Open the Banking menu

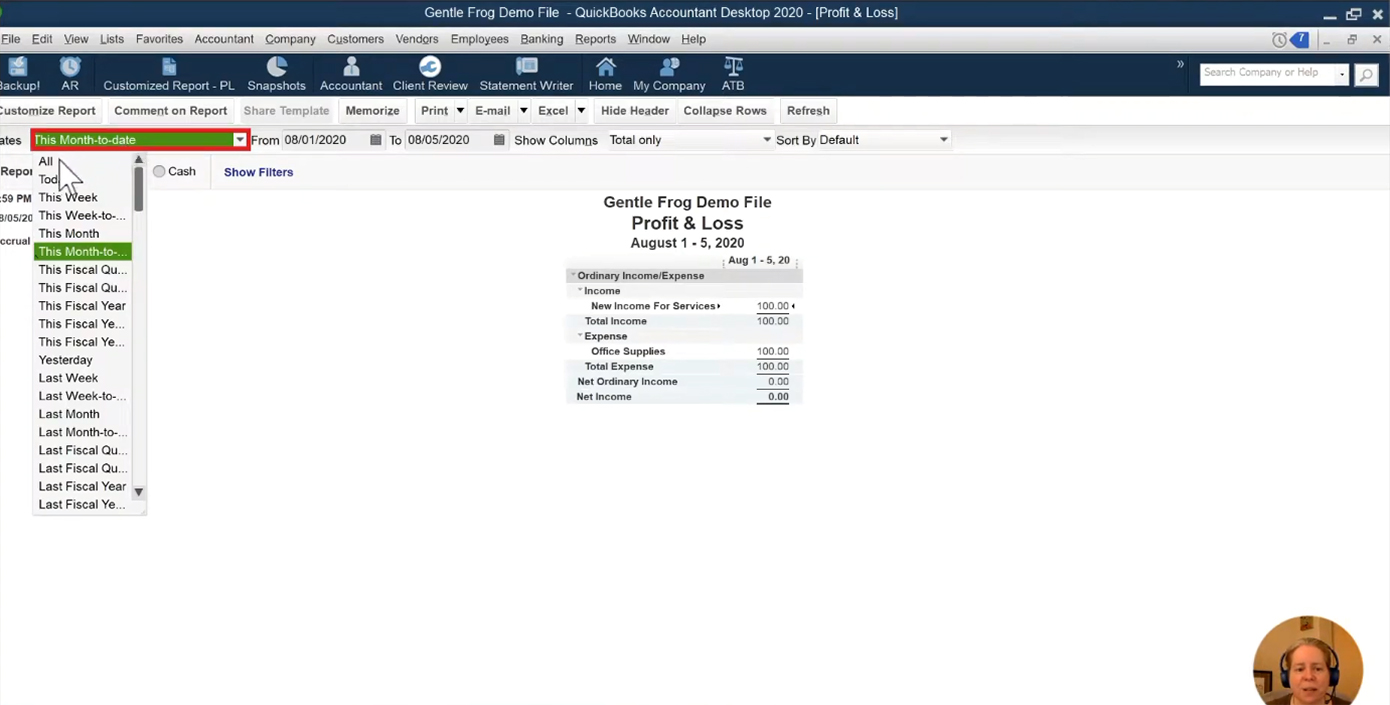pyautogui.click(x=542, y=39)
